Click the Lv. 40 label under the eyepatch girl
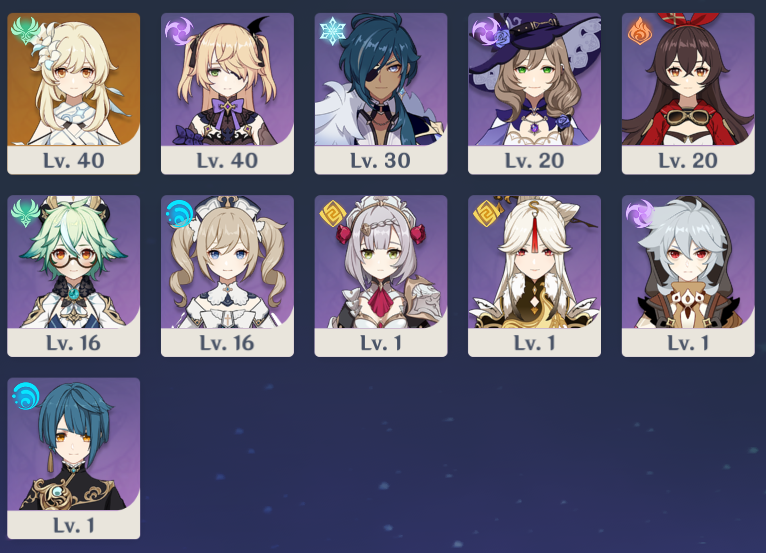This screenshot has height=553, width=766. pos(227,160)
